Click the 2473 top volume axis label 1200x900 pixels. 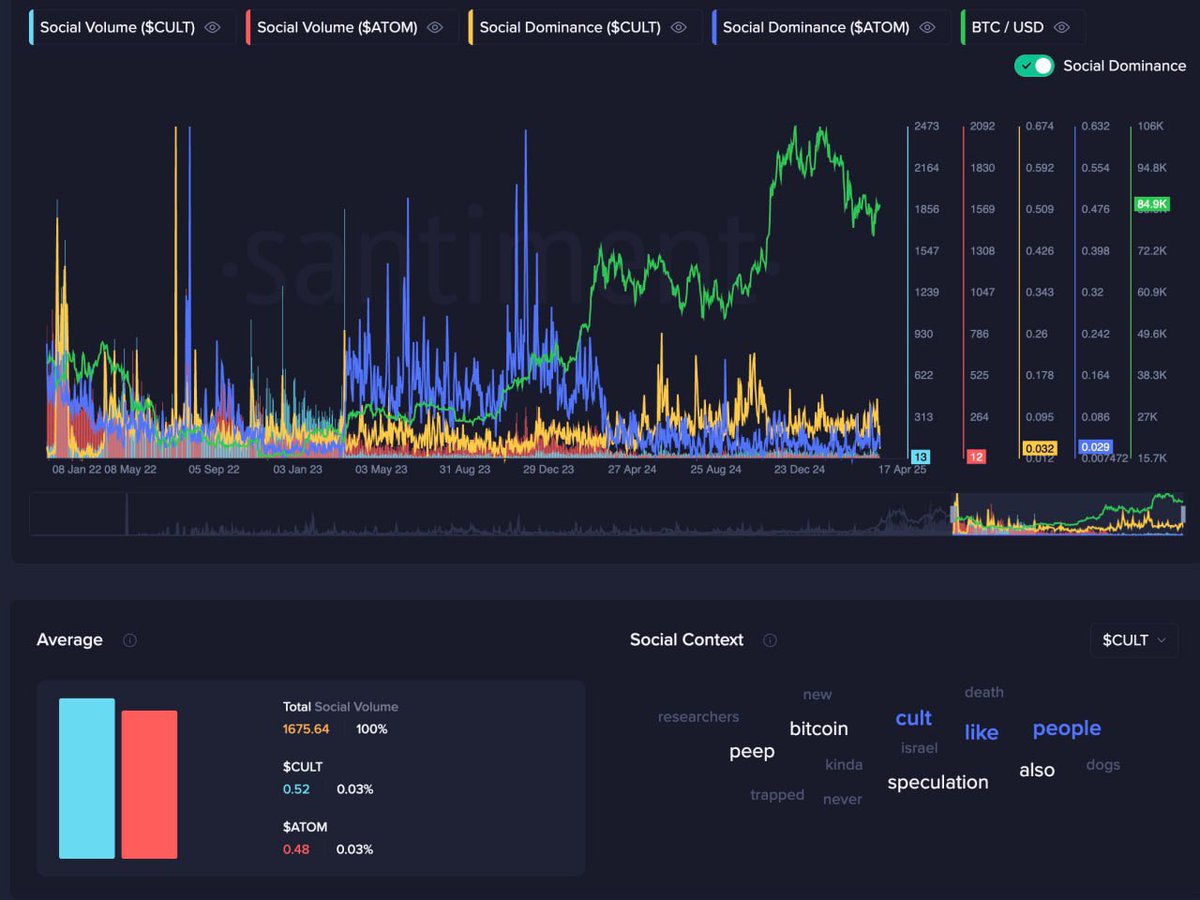point(927,126)
